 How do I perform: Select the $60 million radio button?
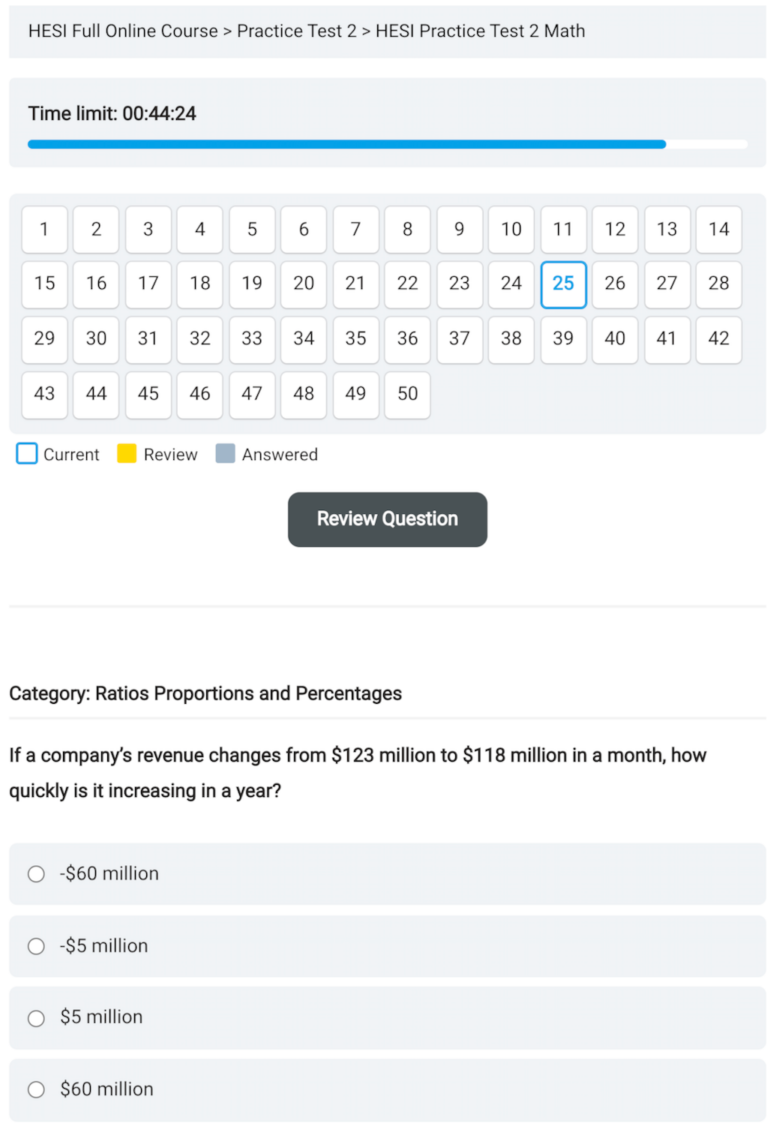(36, 1089)
